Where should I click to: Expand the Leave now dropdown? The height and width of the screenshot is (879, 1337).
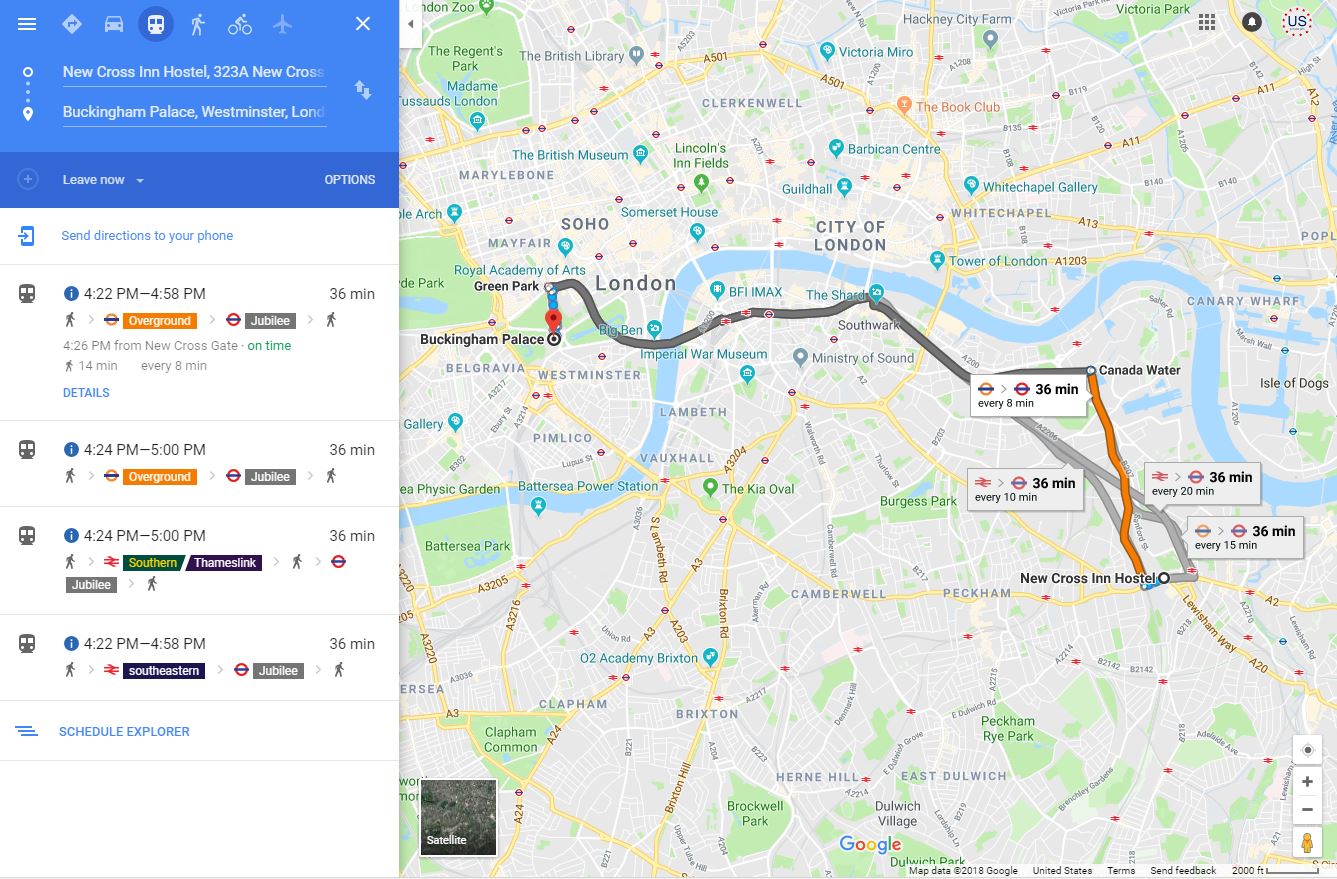(x=104, y=180)
